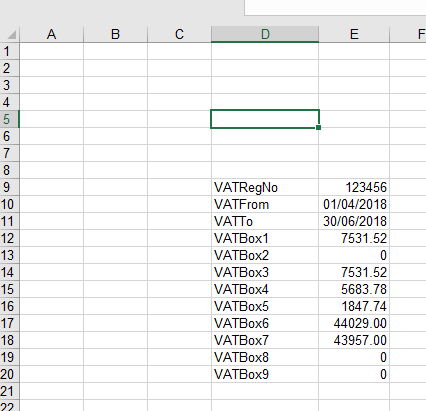This screenshot has height=411, width=426.
Task: Select the VATBox5 value 1847.74
Action: [x=354, y=306]
